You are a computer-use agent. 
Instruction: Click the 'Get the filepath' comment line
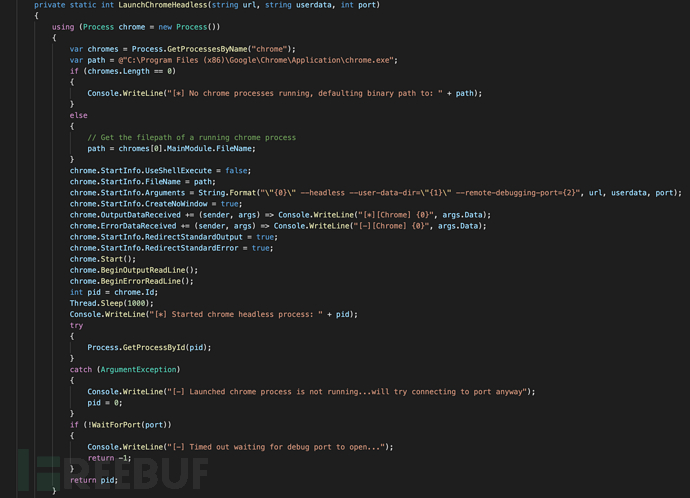(191, 137)
